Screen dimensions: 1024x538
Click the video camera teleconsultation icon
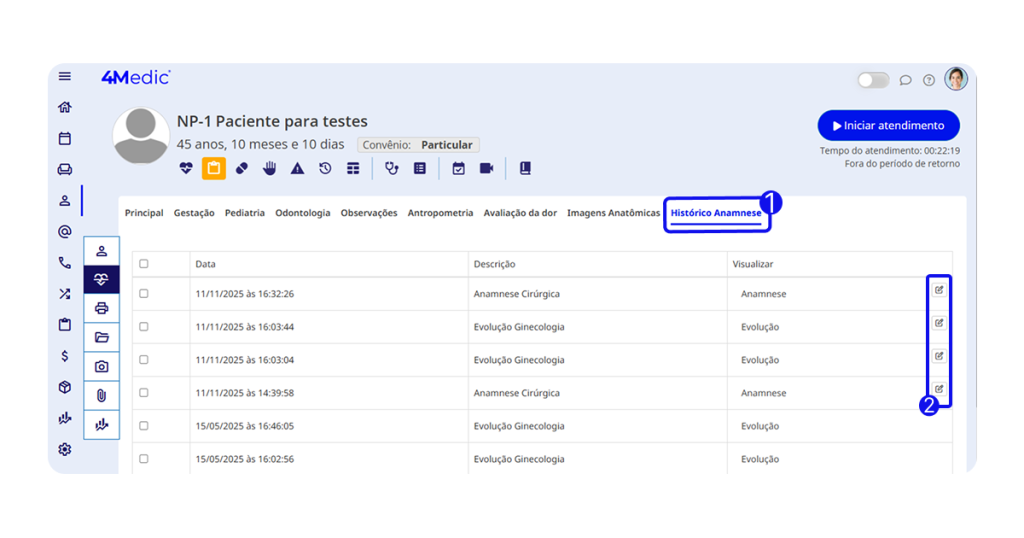(x=487, y=169)
